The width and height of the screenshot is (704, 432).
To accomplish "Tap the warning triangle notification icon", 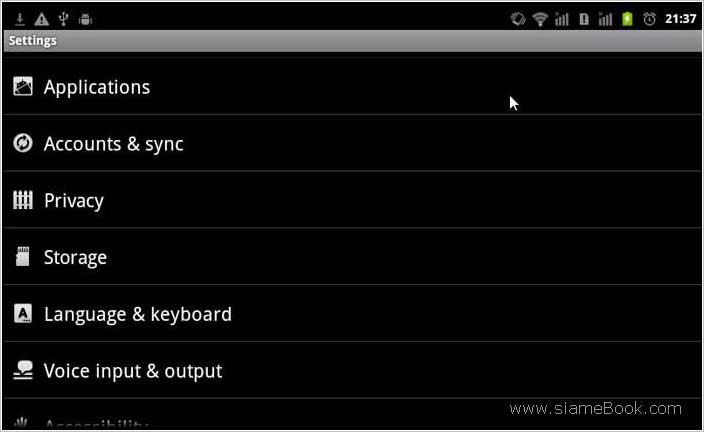I will point(41,19).
